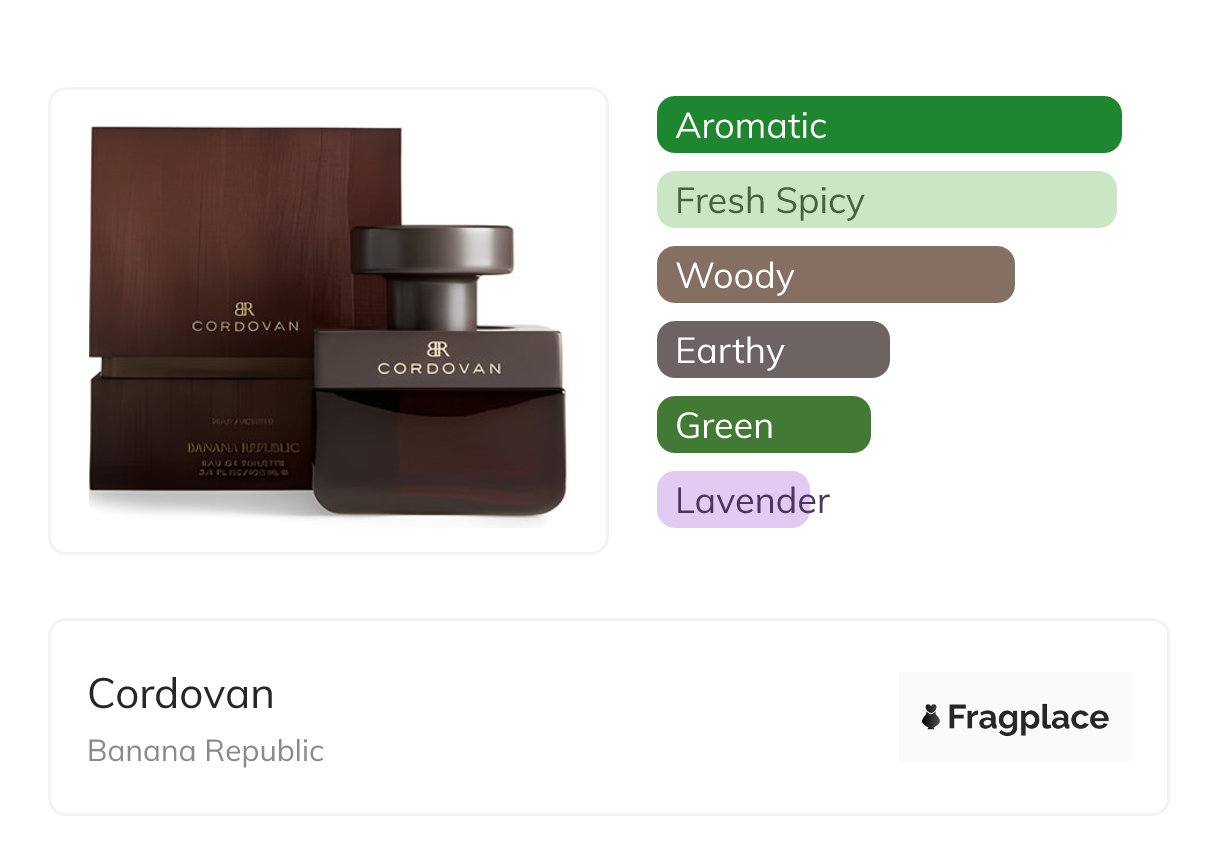This screenshot has height=864, width=1218.
Task: Click the Woody accord bar
Action: (836, 275)
